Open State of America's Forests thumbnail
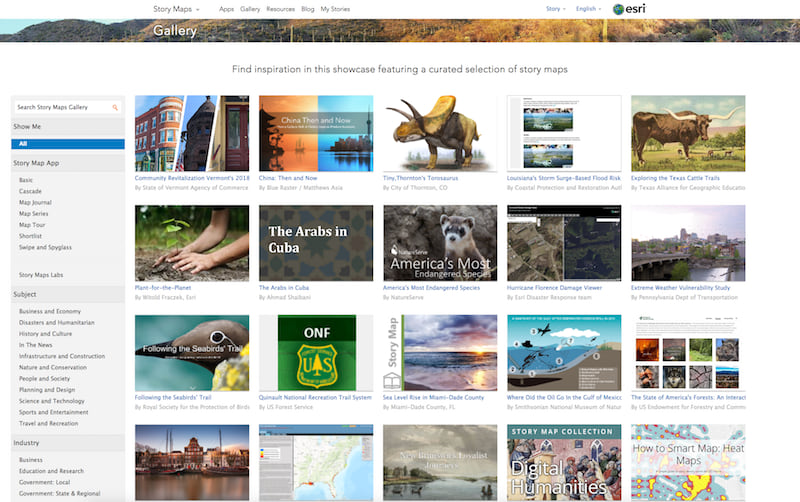 coord(688,353)
